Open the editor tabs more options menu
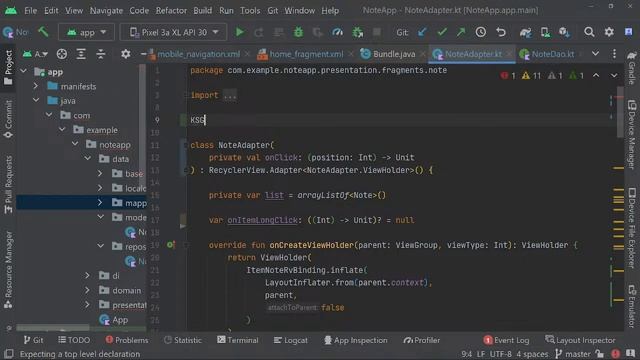 pos(614,54)
